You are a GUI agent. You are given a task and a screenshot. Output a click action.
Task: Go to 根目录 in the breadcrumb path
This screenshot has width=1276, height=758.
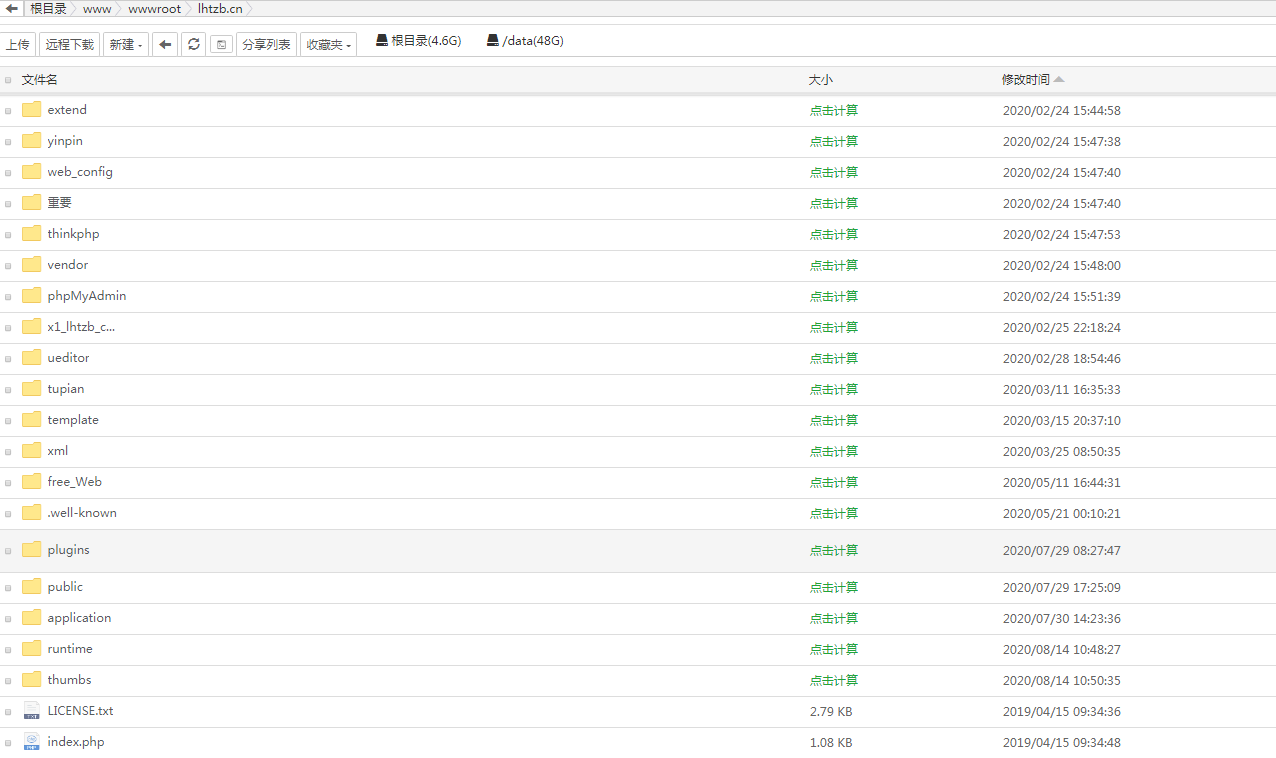(48, 9)
